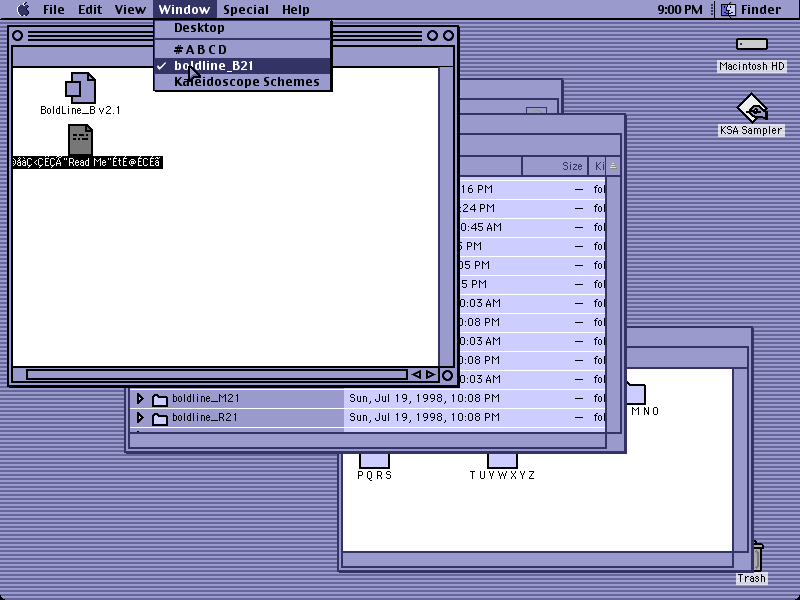The image size is (800, 600).
Task: Click close circle of boldline_B21 window
Action: pyautogui.click(x=17, y=36)
